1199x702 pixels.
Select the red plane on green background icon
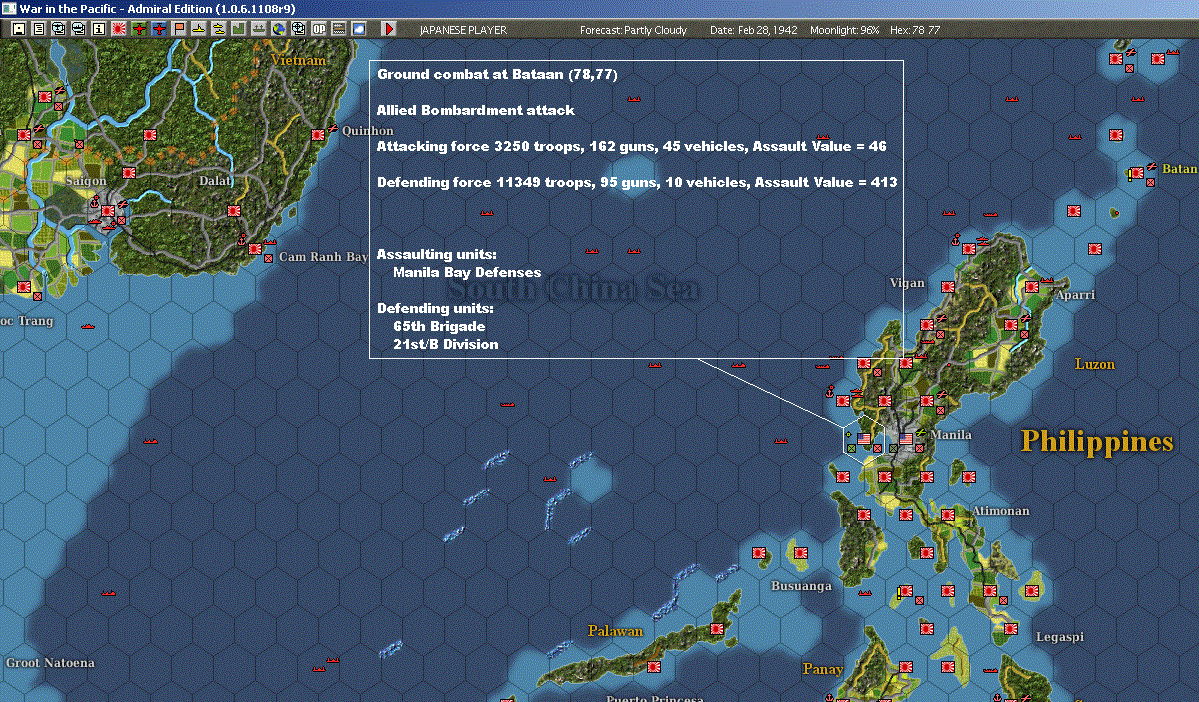point(139,29)
